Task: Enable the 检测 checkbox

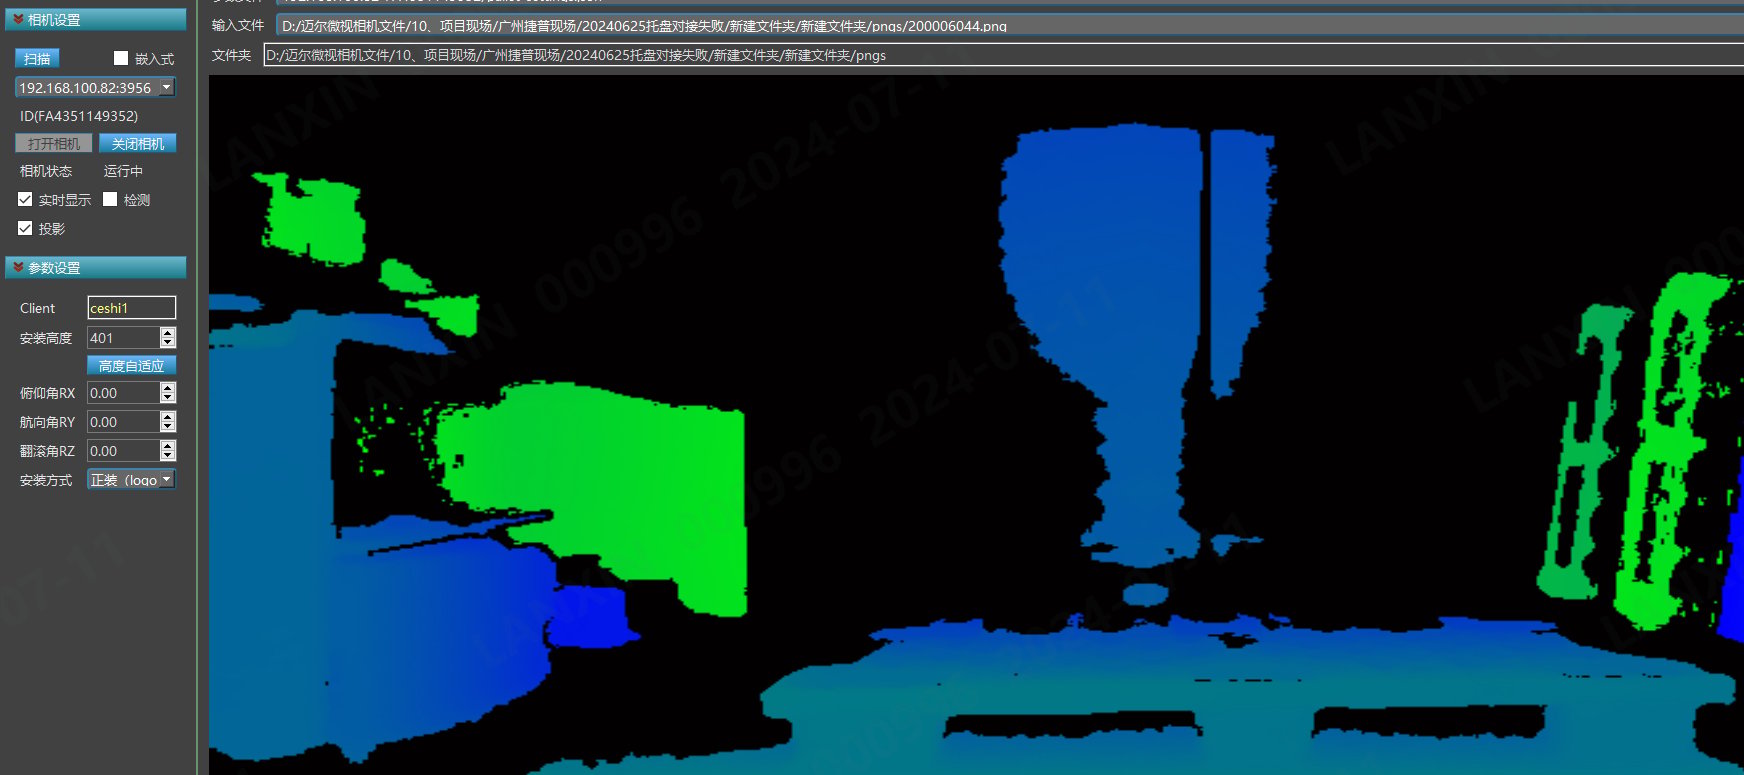Action: pos(110,199)
